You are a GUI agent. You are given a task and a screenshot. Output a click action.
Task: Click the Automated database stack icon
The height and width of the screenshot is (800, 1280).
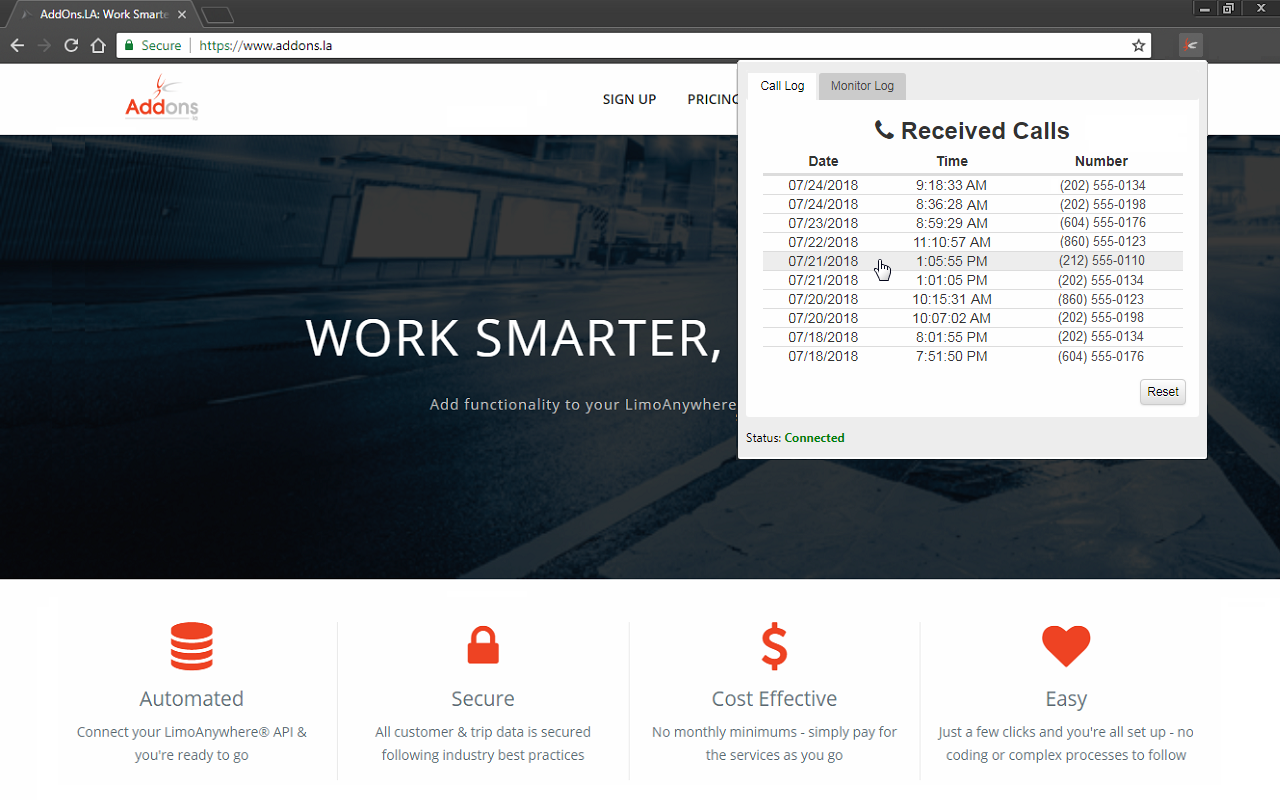pyautogui.click(x=191, y=646)
